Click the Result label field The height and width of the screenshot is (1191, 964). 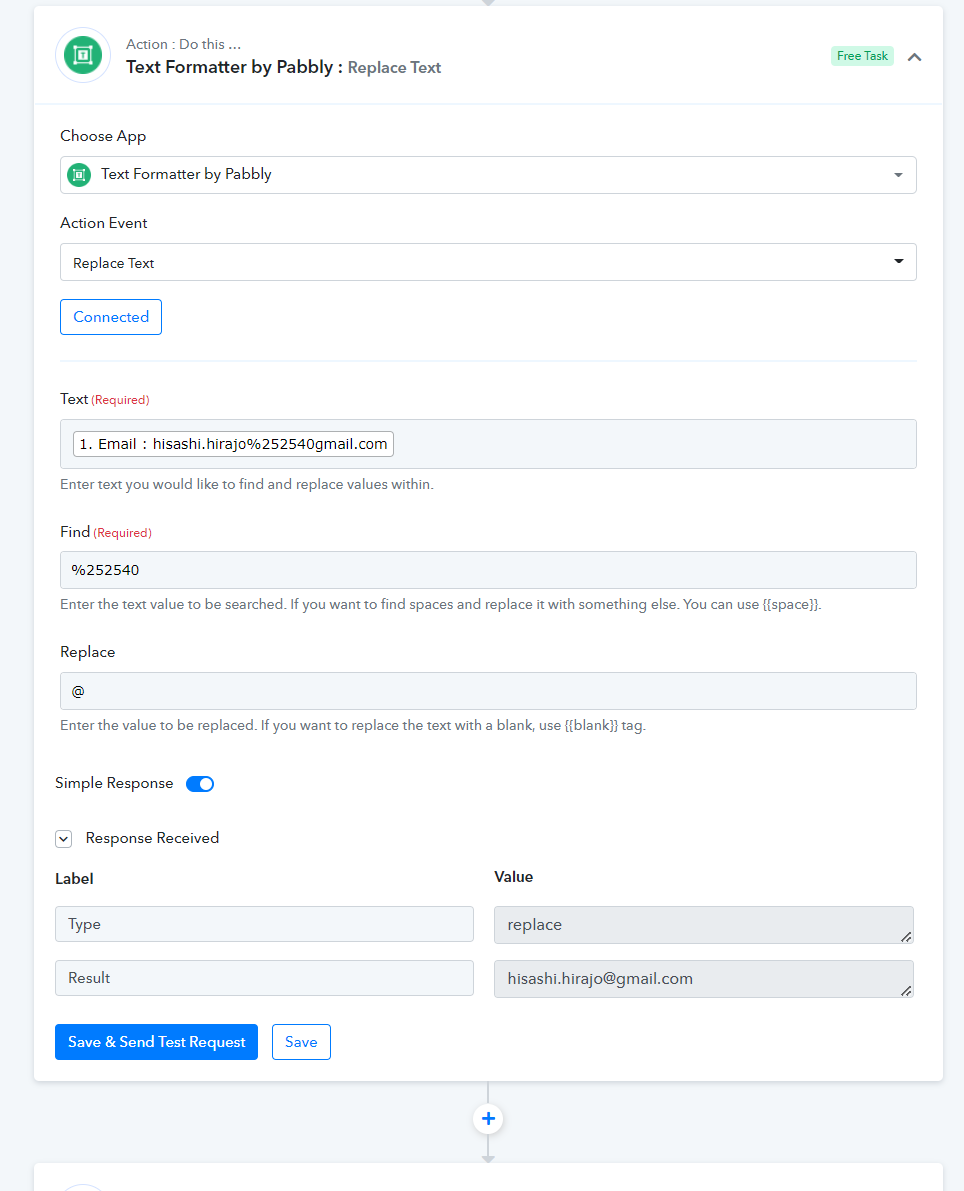[x=264, y=978]
